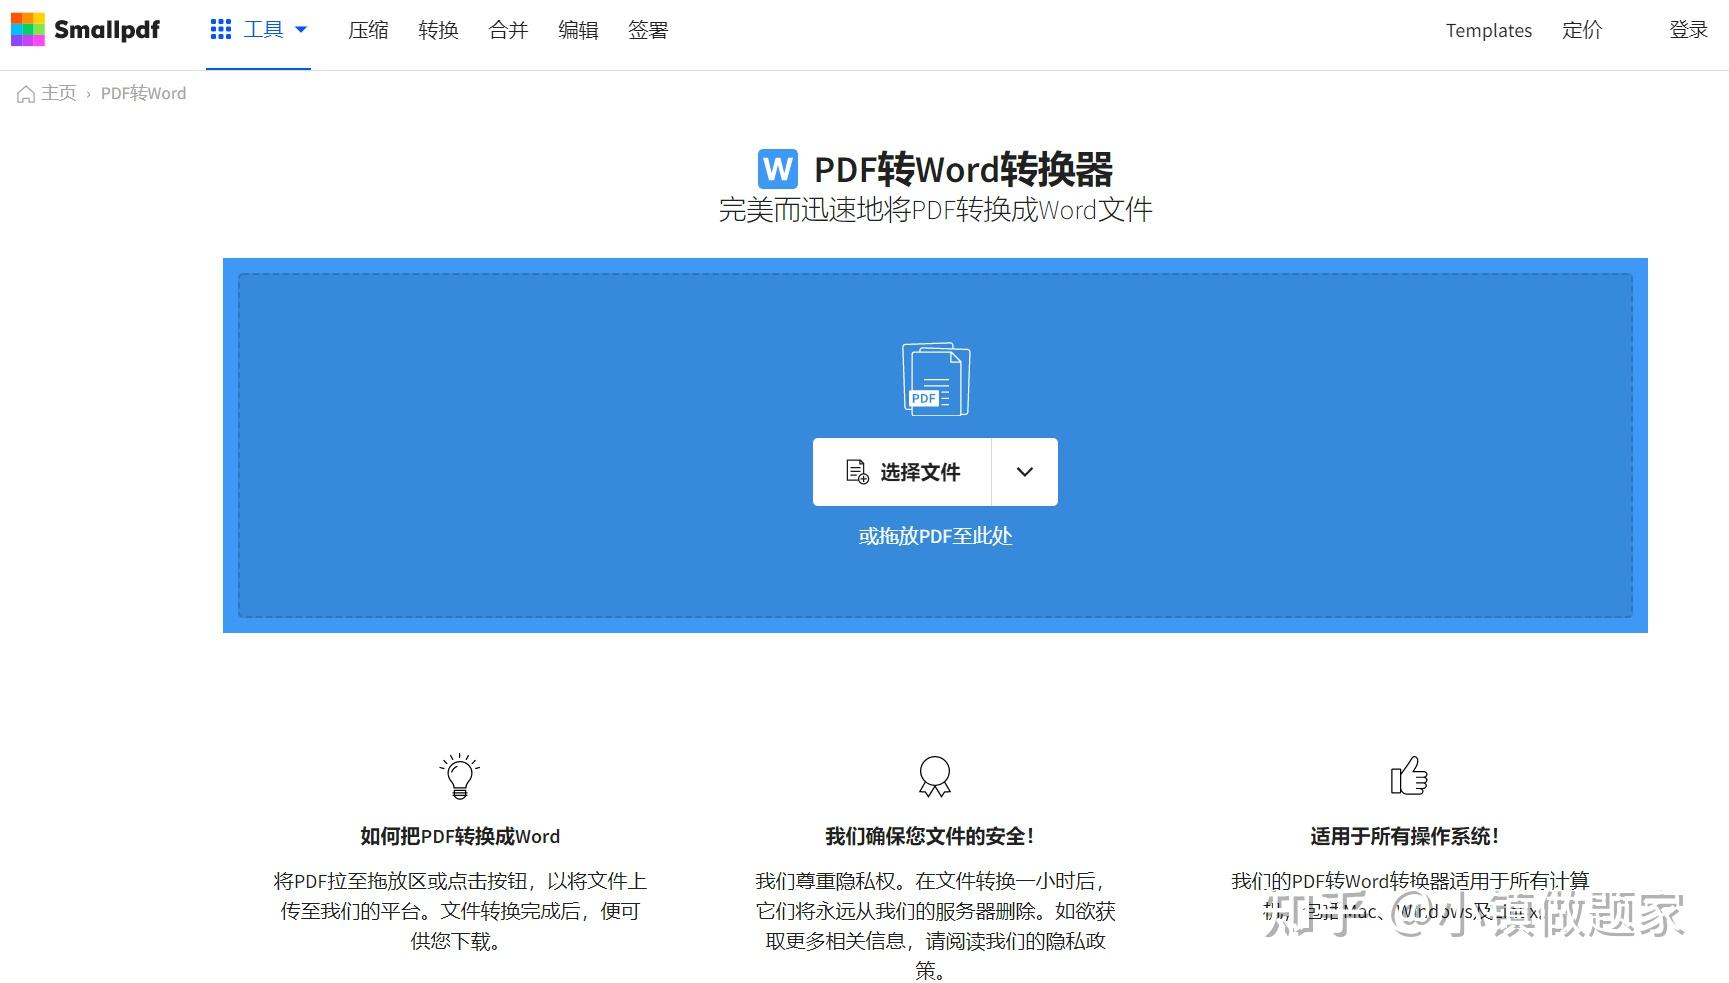Click the 选择文件 button
The height and width of the screenshot is (983, 1729).
point(902,472)
